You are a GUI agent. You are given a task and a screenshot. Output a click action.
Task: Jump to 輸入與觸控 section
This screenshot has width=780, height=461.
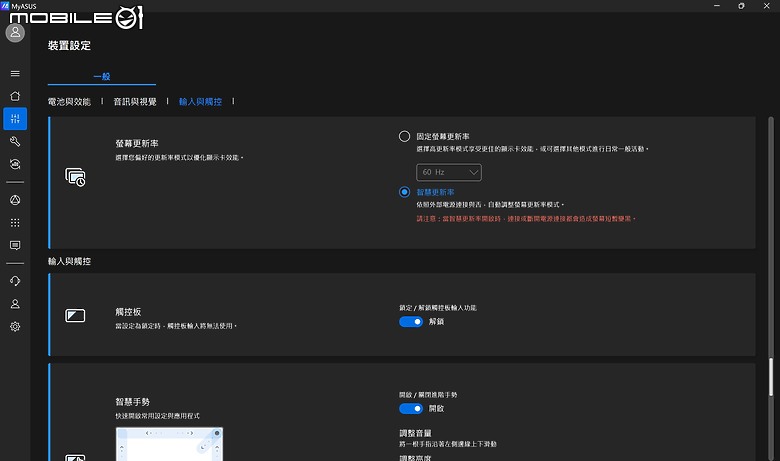click(200, 102)
